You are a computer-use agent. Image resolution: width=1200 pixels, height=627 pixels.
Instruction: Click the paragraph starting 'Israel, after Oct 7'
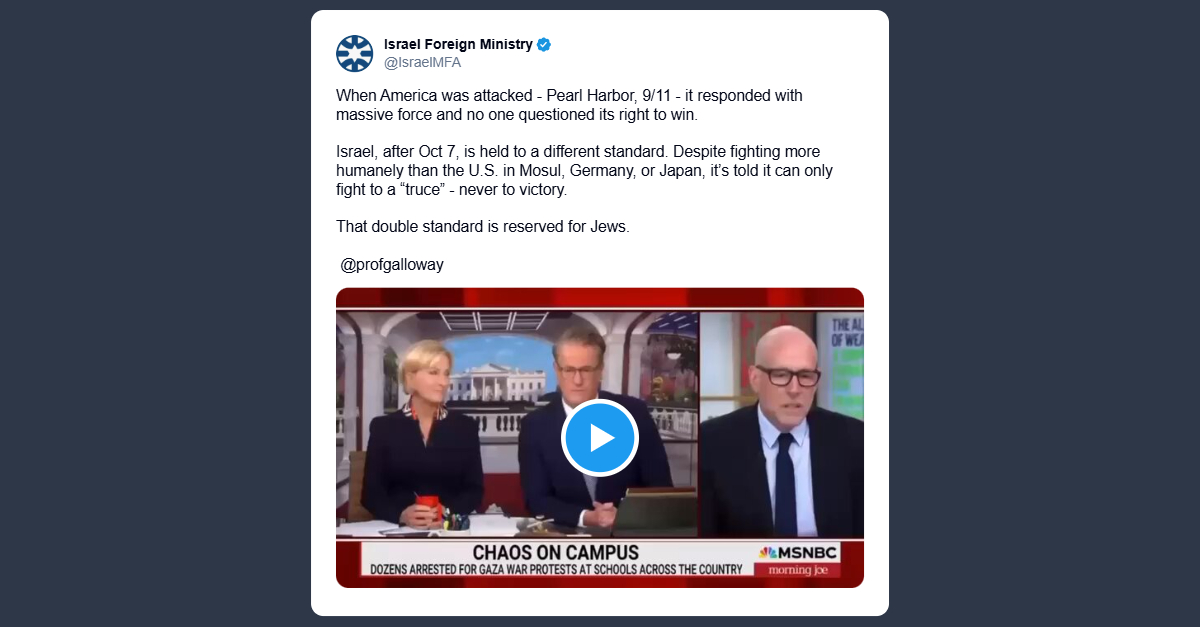(584, 170)
